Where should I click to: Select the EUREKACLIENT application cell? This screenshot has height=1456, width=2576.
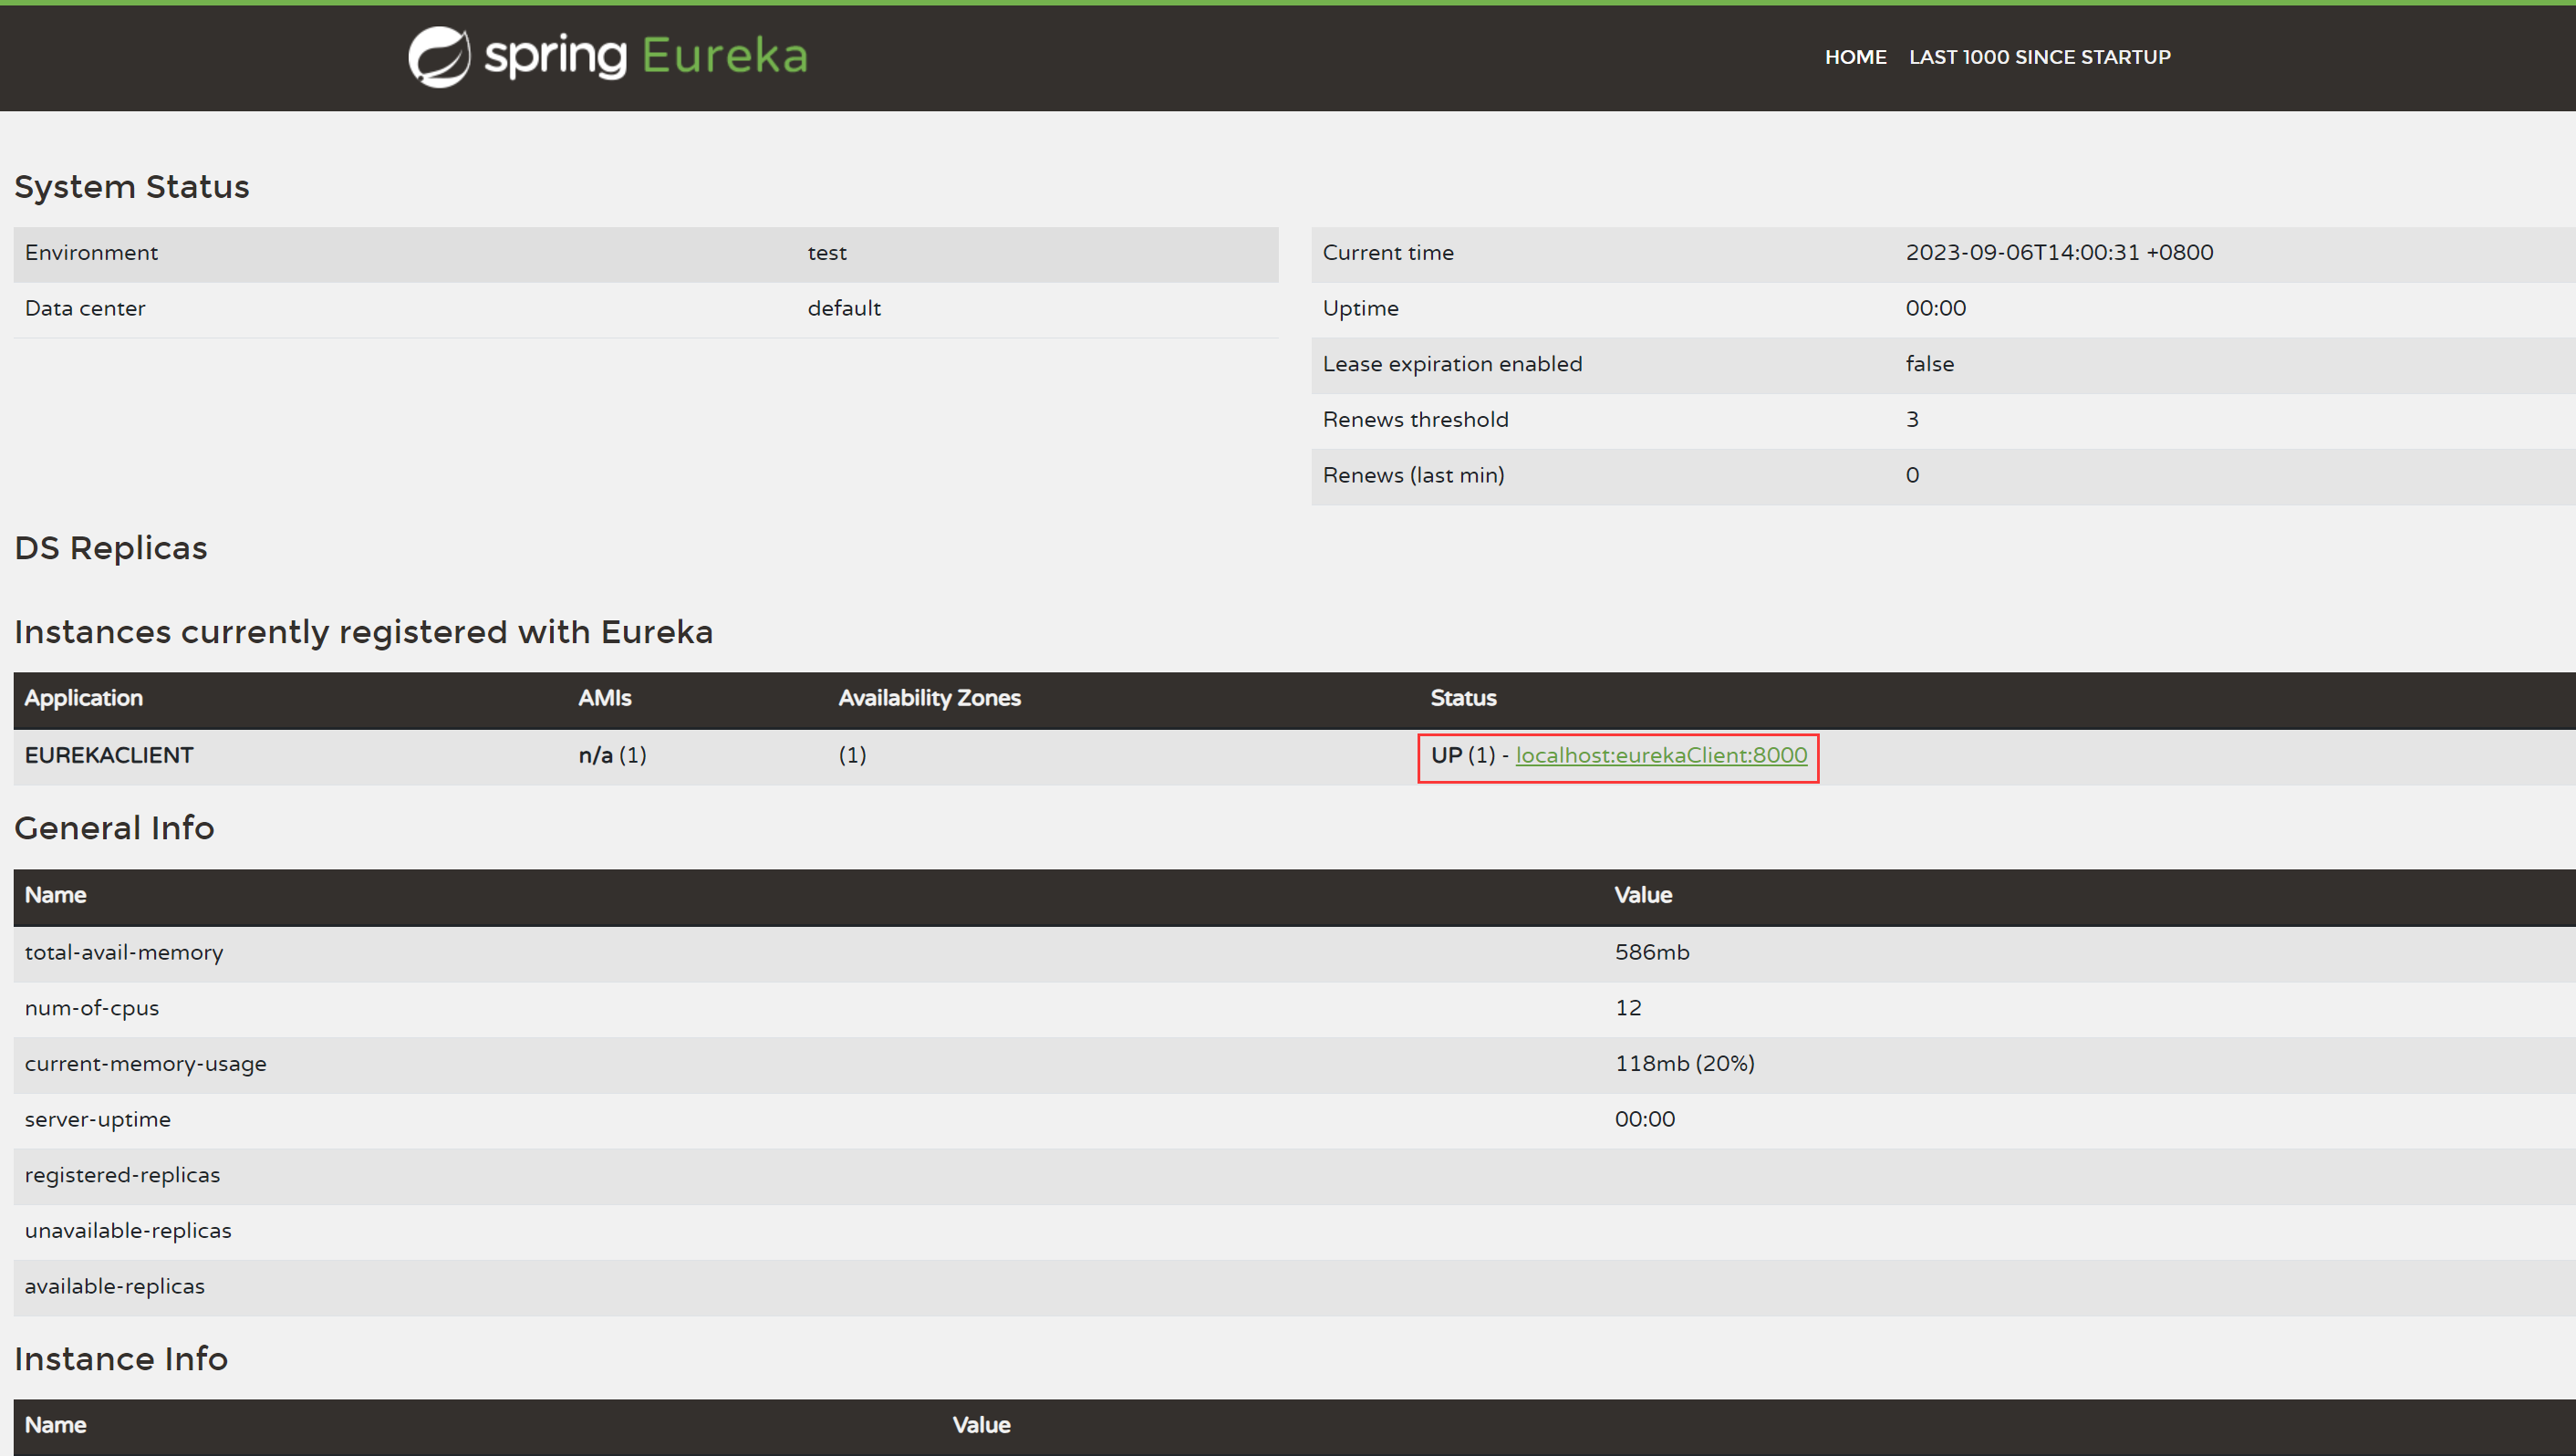pos(109,755)
